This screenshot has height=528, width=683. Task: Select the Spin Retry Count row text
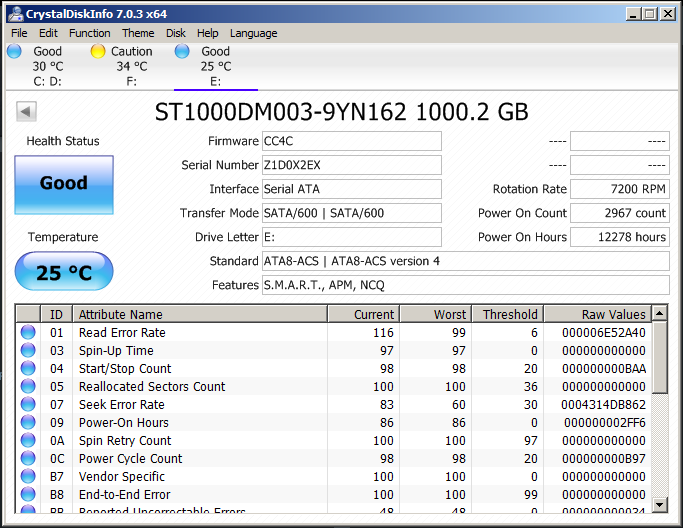coord(125,441)
